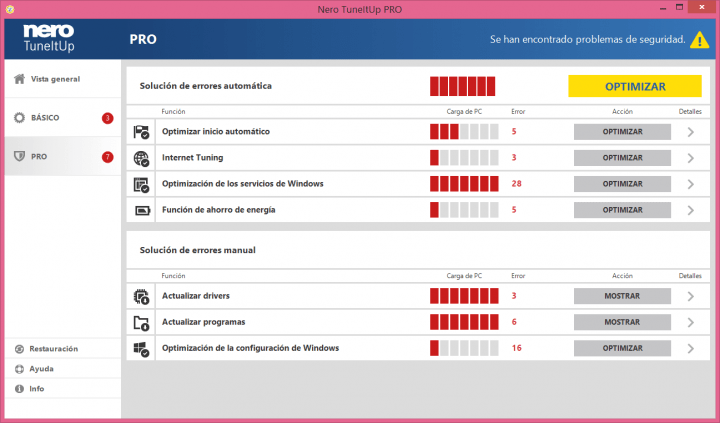Image resolution: width=720 pixels, height=423 pixels.
Task: Click the Actualizar programas folder icon
Action: pos(141,322)
